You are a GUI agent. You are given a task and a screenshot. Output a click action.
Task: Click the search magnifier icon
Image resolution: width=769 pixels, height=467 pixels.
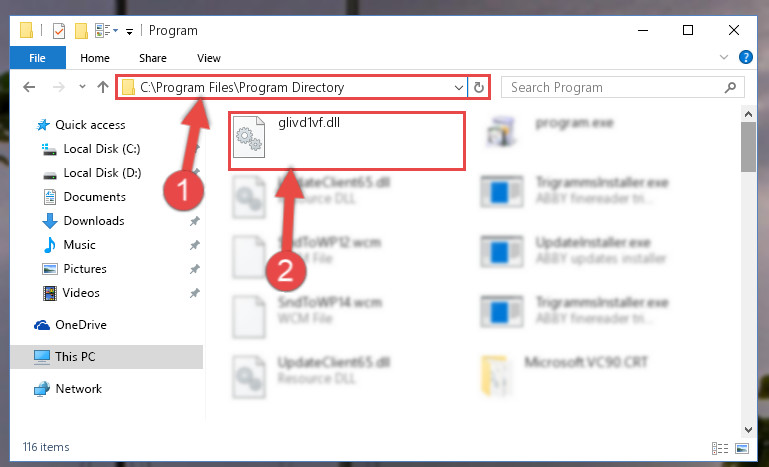pyautogui.click(x=730, y=87)
